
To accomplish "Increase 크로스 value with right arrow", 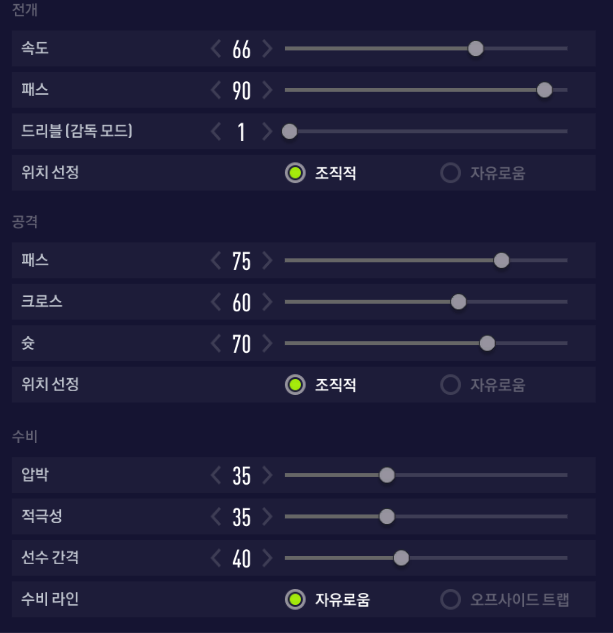I will click(267, 301).
